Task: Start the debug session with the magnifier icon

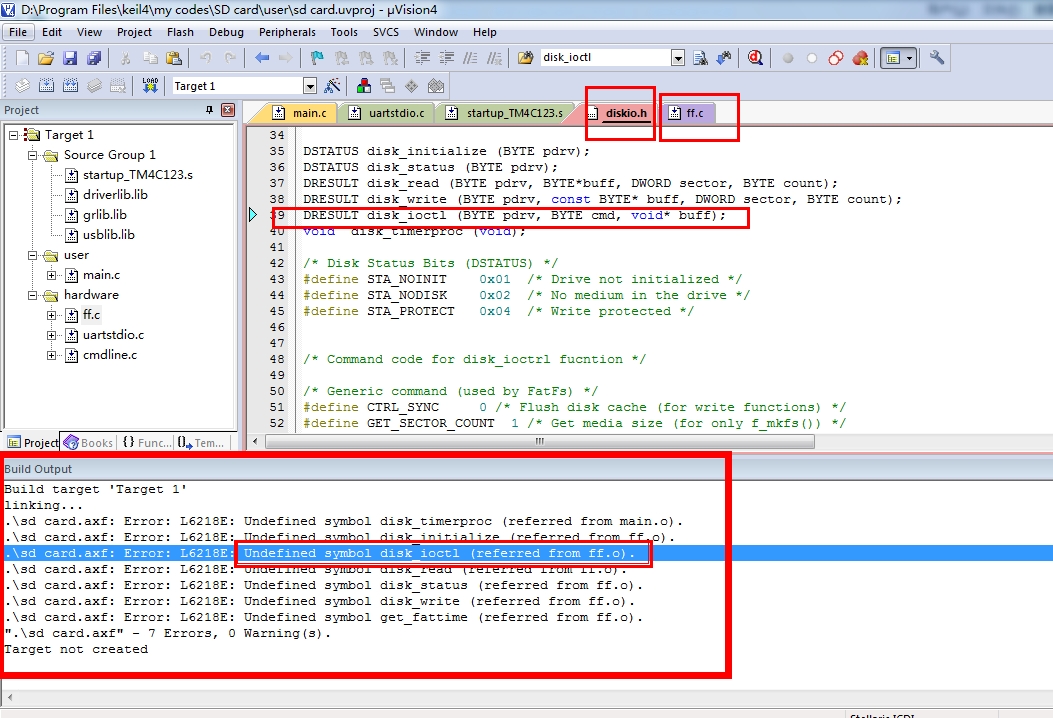Action: point(755,58)
